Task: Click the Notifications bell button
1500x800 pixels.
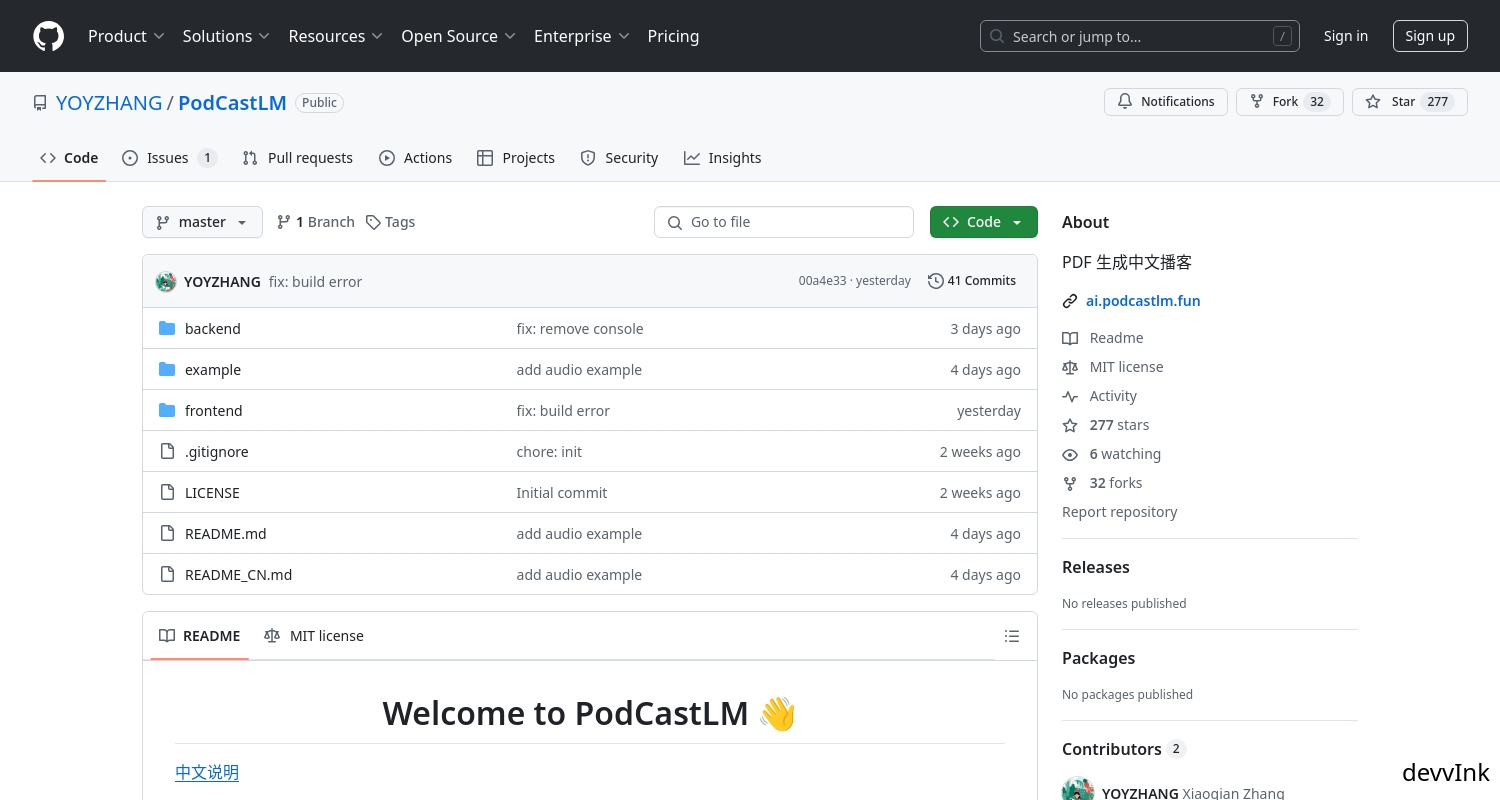Action: (1166, 102)
